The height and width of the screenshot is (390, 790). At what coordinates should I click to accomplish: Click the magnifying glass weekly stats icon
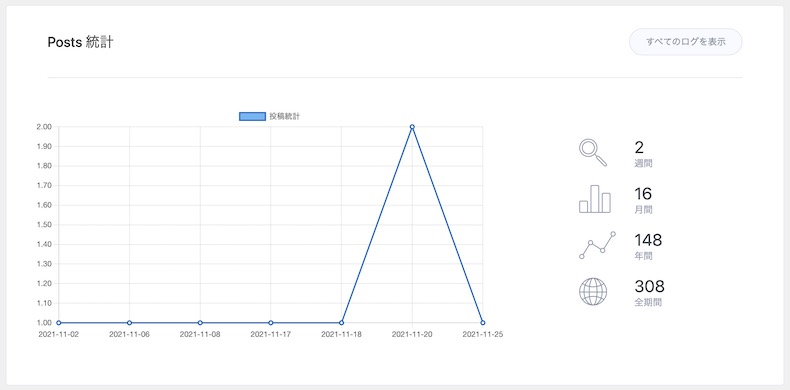(x=593, y=153)
